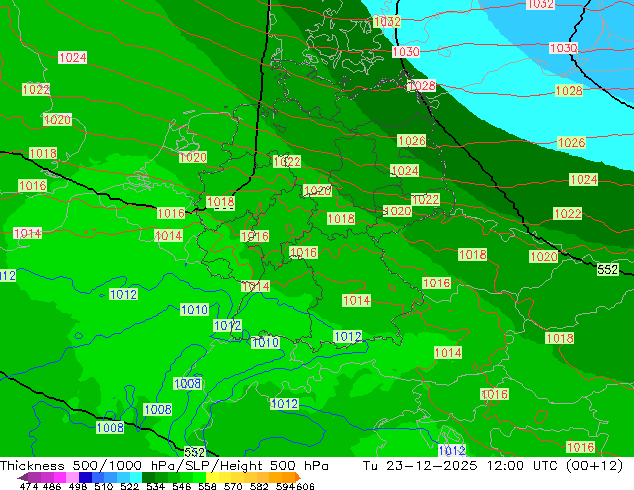This screenshot has width=634, height=490.
Task: Click the '510' value under the legend
Action: click(x=104, y=486)
